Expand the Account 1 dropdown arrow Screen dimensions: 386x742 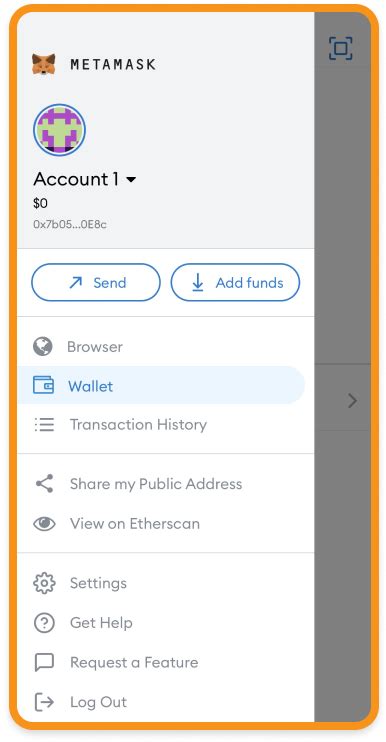(x=132, y=180)
